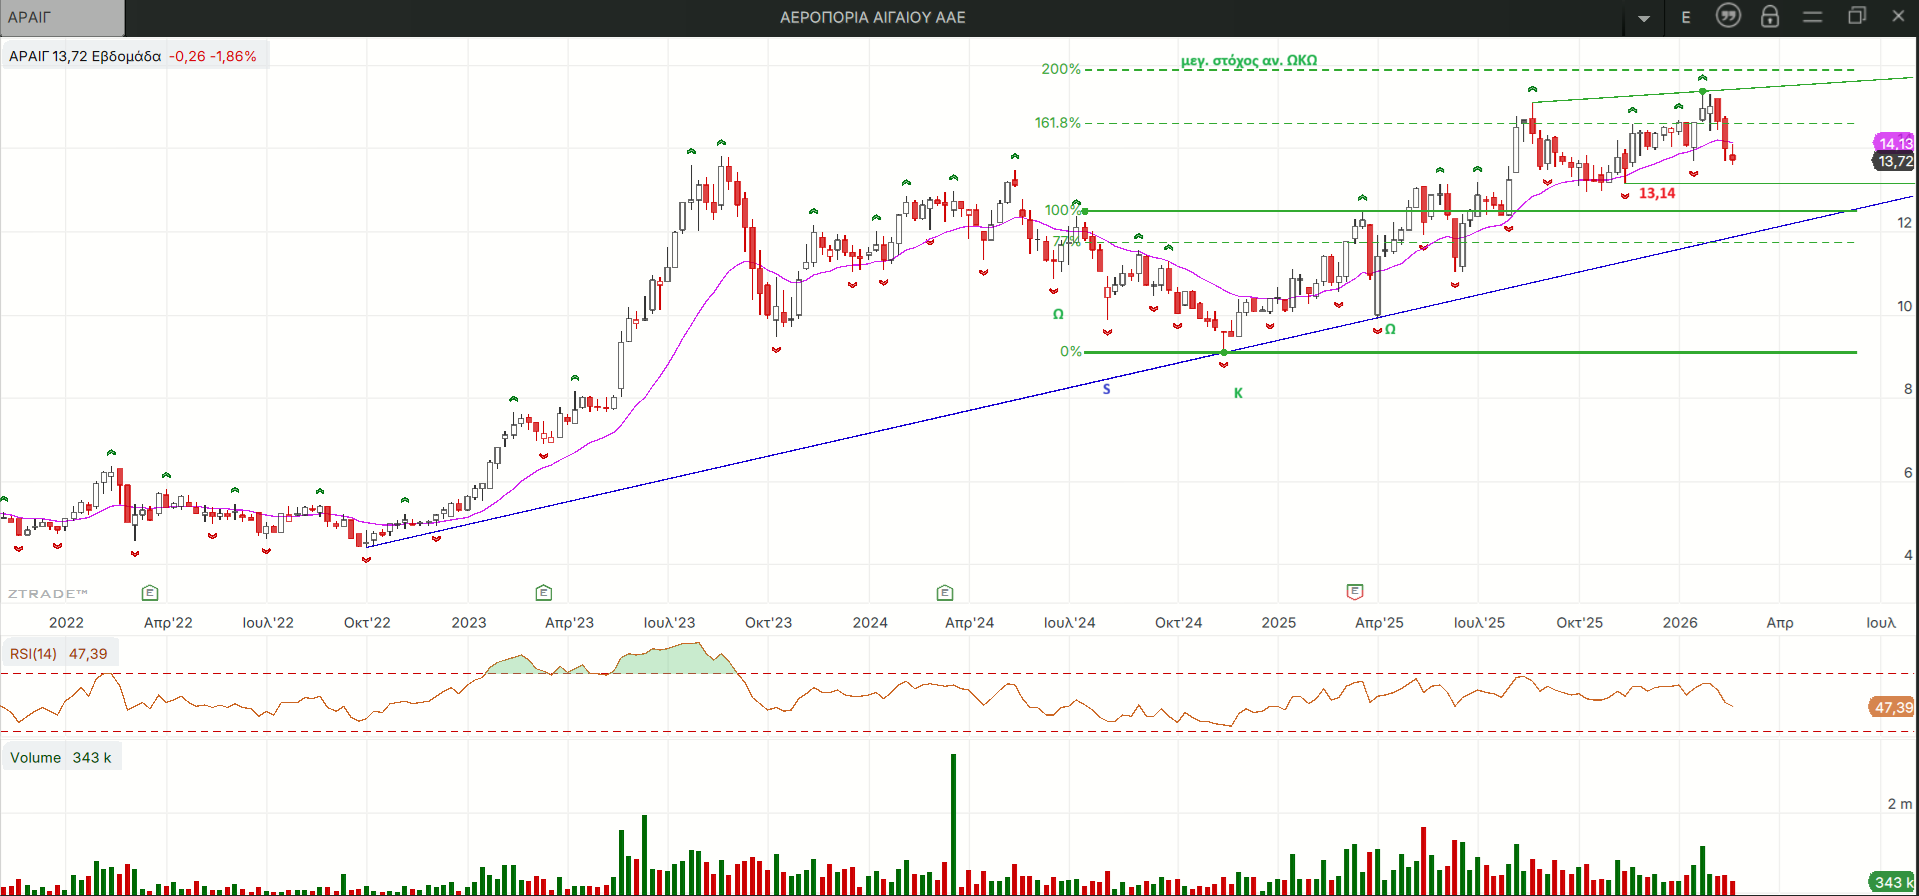
Task: Click the ΑΡΑΙΓ 13,72 weekly price legend
Action: (x=132, y=56)
